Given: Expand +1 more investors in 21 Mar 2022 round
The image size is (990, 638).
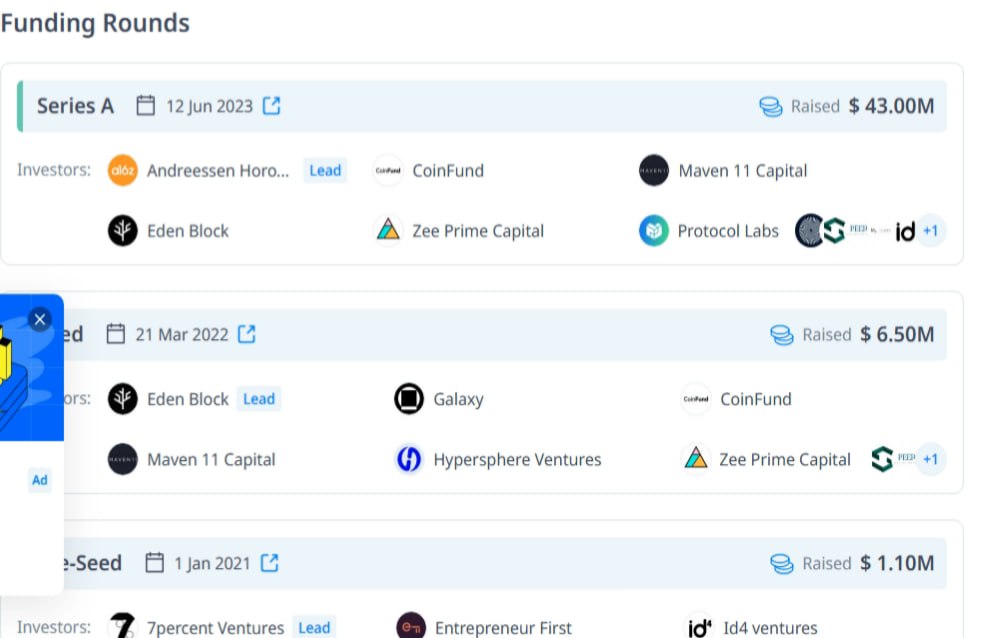Looking at the screenshot, I should [x=931, y=459].
